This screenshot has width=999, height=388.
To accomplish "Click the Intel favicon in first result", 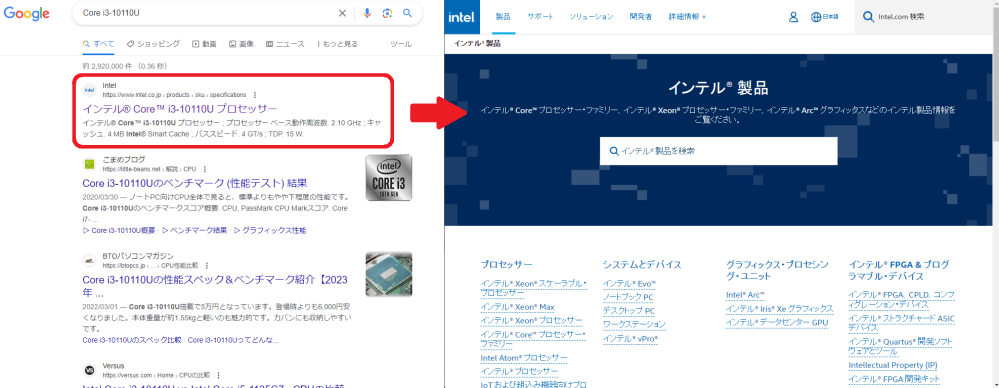I will (x=89, y=90).
